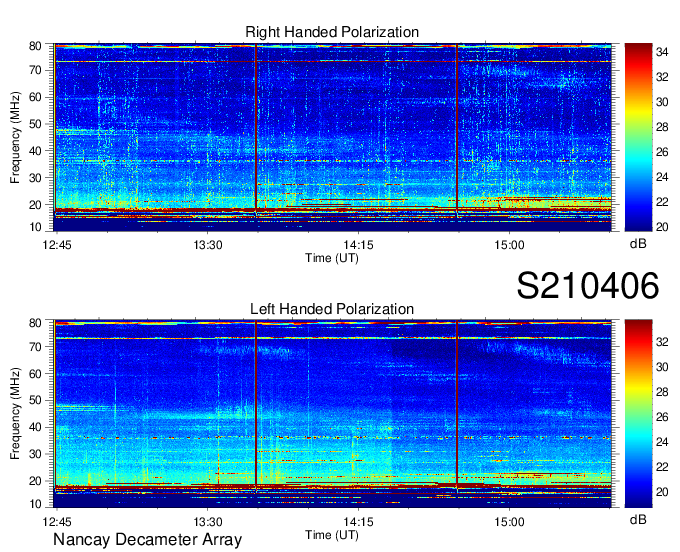Click the 10 MHz tick label on top plot
Viewport: 680px width, 552px height.
pyautogui.click(x=35, y=227)
